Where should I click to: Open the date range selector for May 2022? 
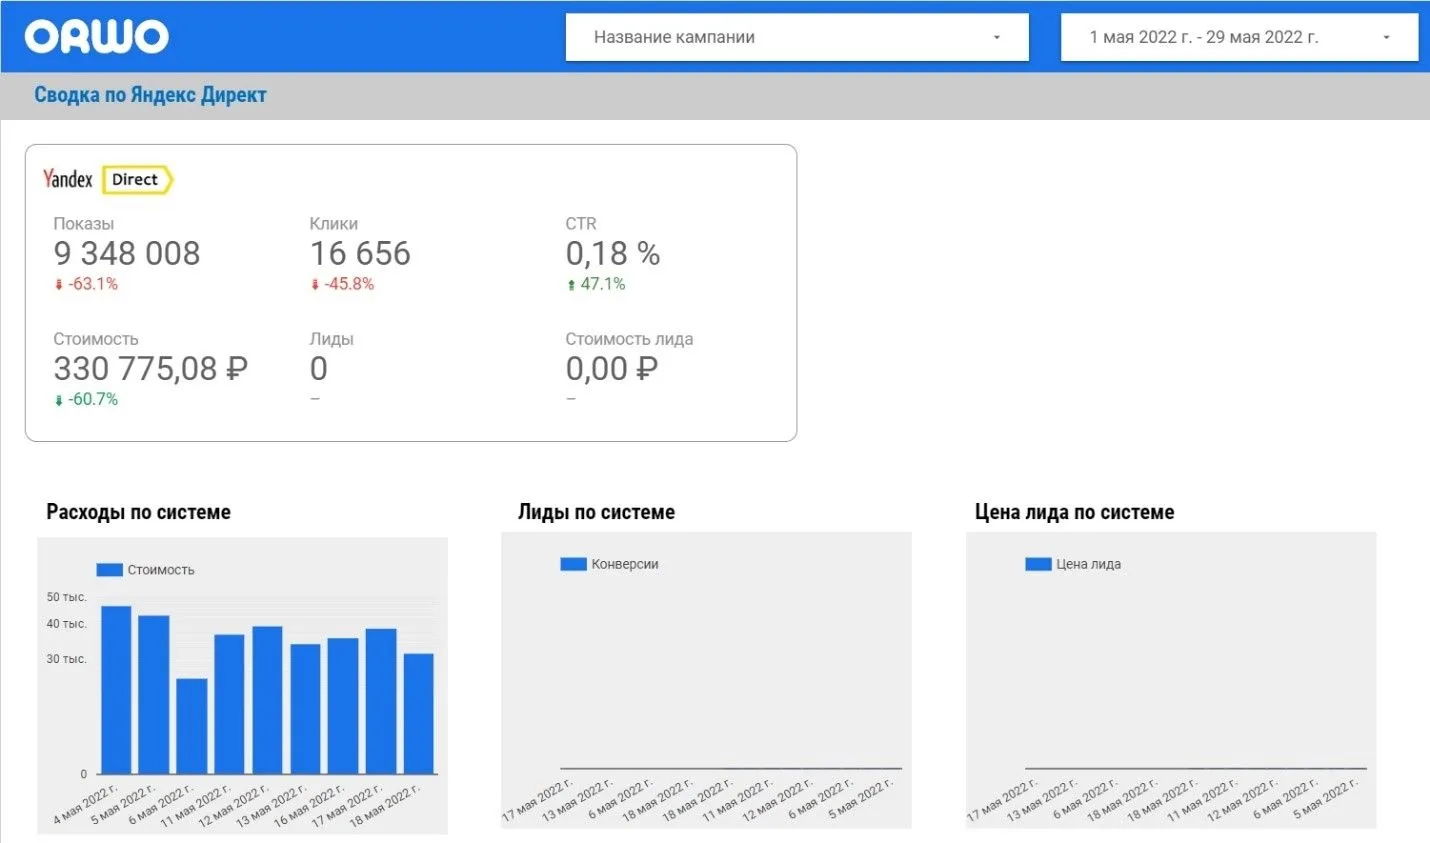coord(1239,37)
